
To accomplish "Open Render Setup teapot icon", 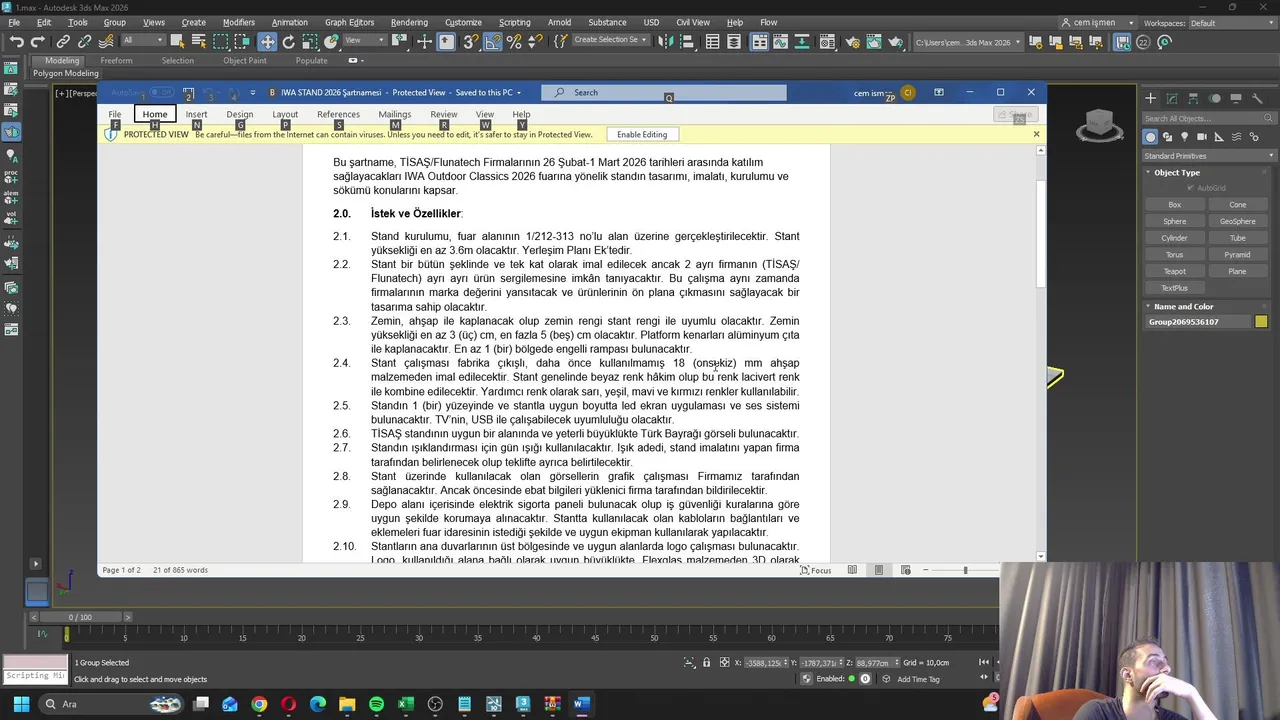I will coord(853,42).
